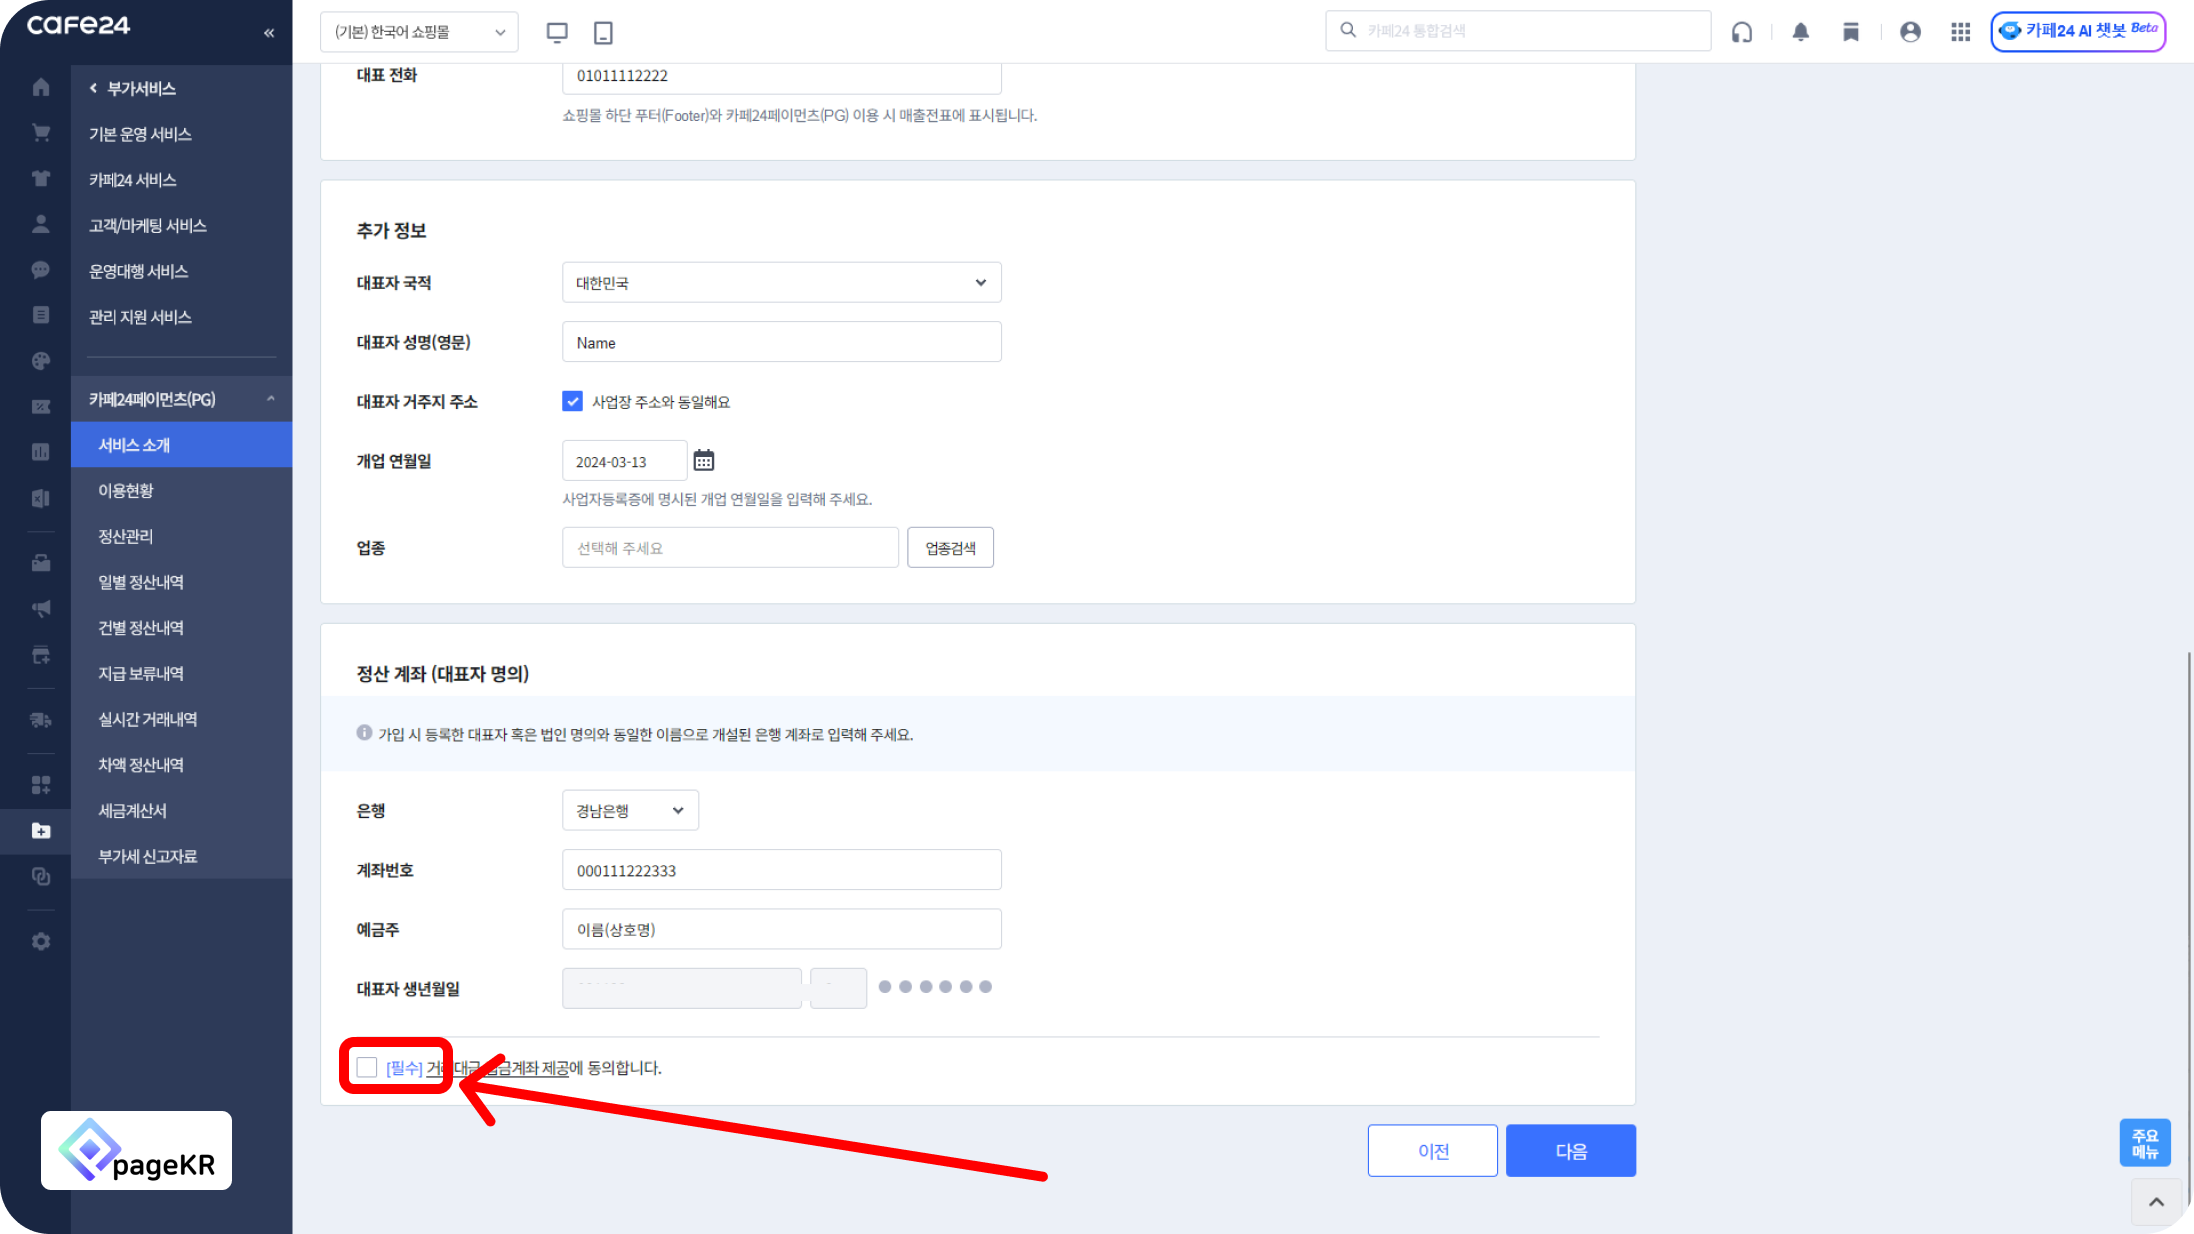Open the representative nationality dropdown
The height and width of the screenshot is (1234, 2194).
pyautogui.click(x=781, y=283)
